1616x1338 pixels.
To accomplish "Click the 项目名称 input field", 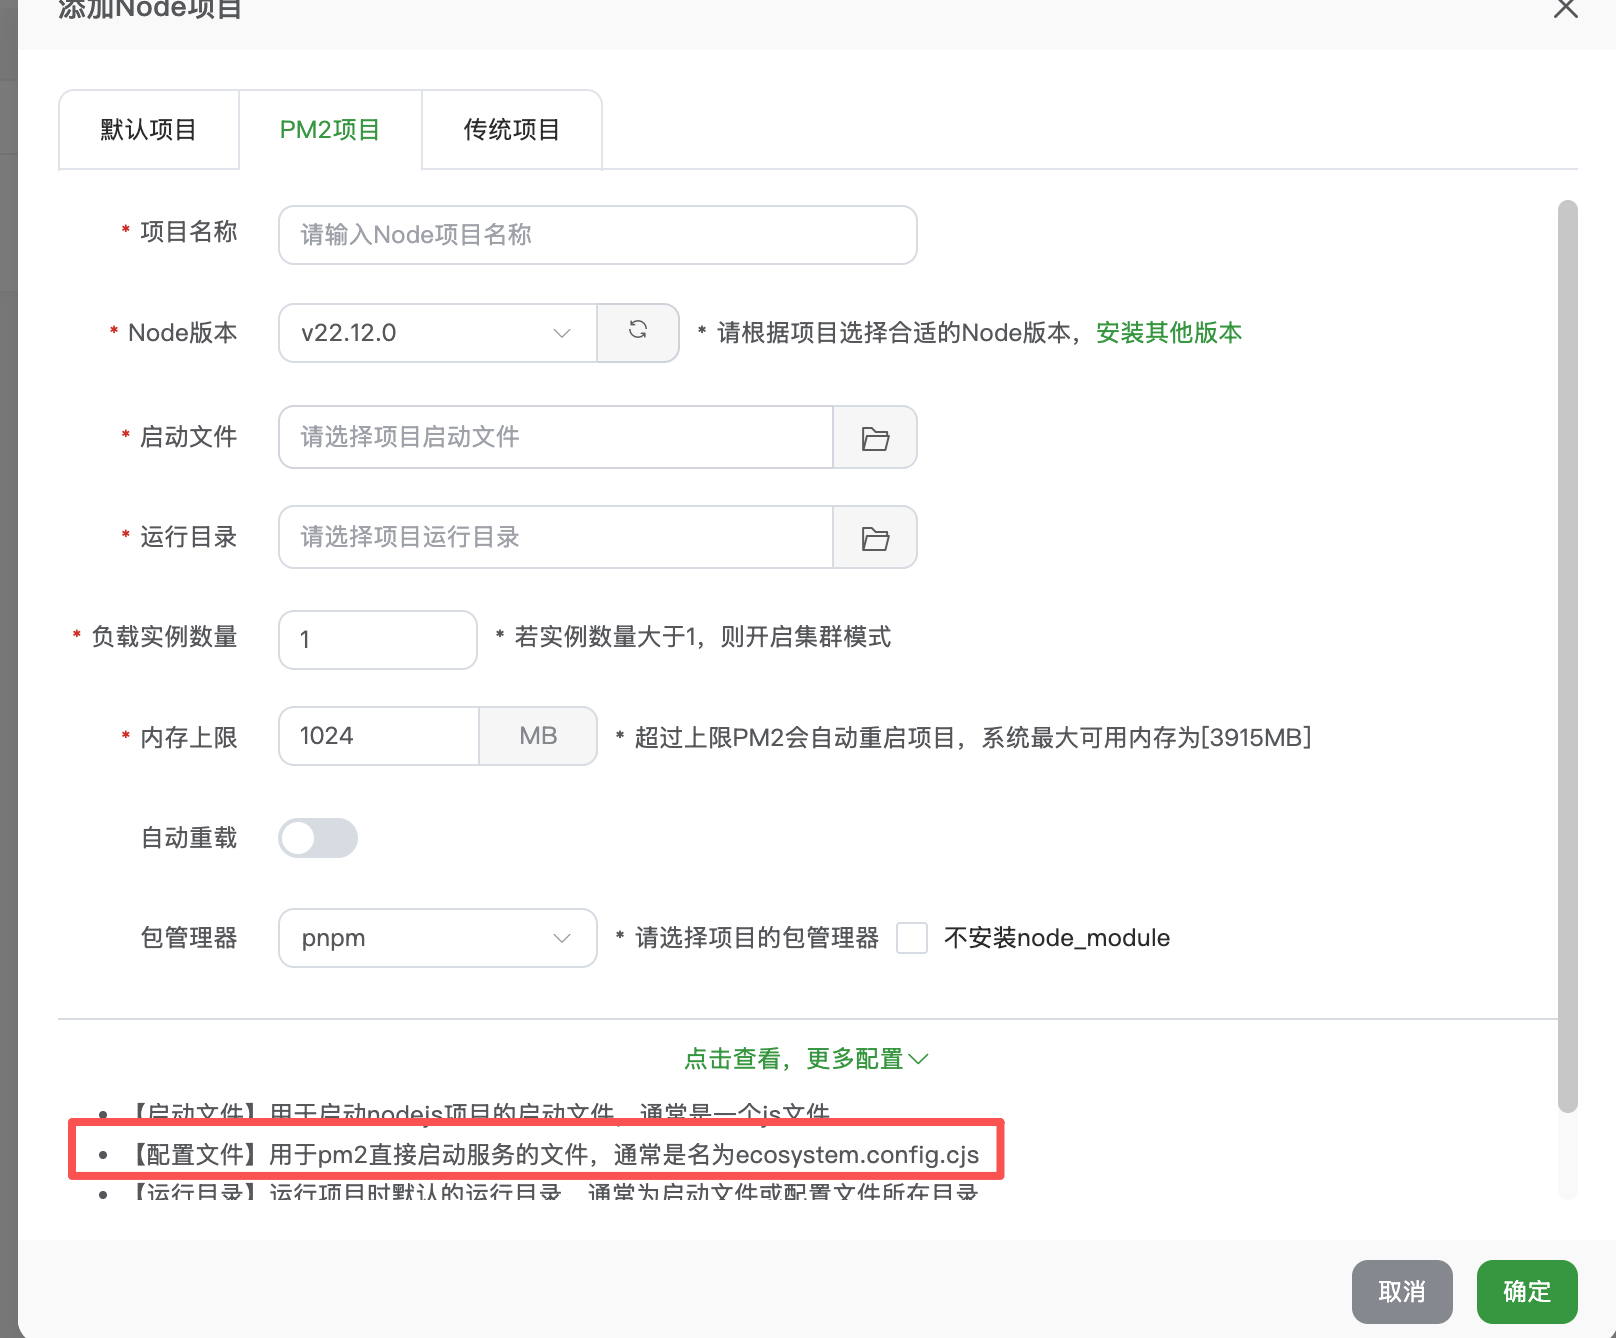I will [x=597, y=235].
